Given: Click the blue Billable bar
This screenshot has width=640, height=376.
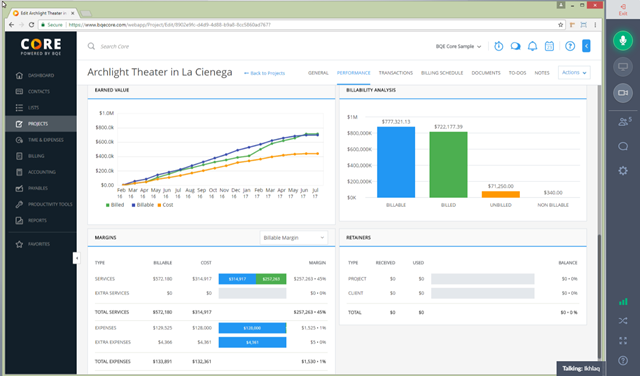Looking at the screenshot, I should point(396,162).
